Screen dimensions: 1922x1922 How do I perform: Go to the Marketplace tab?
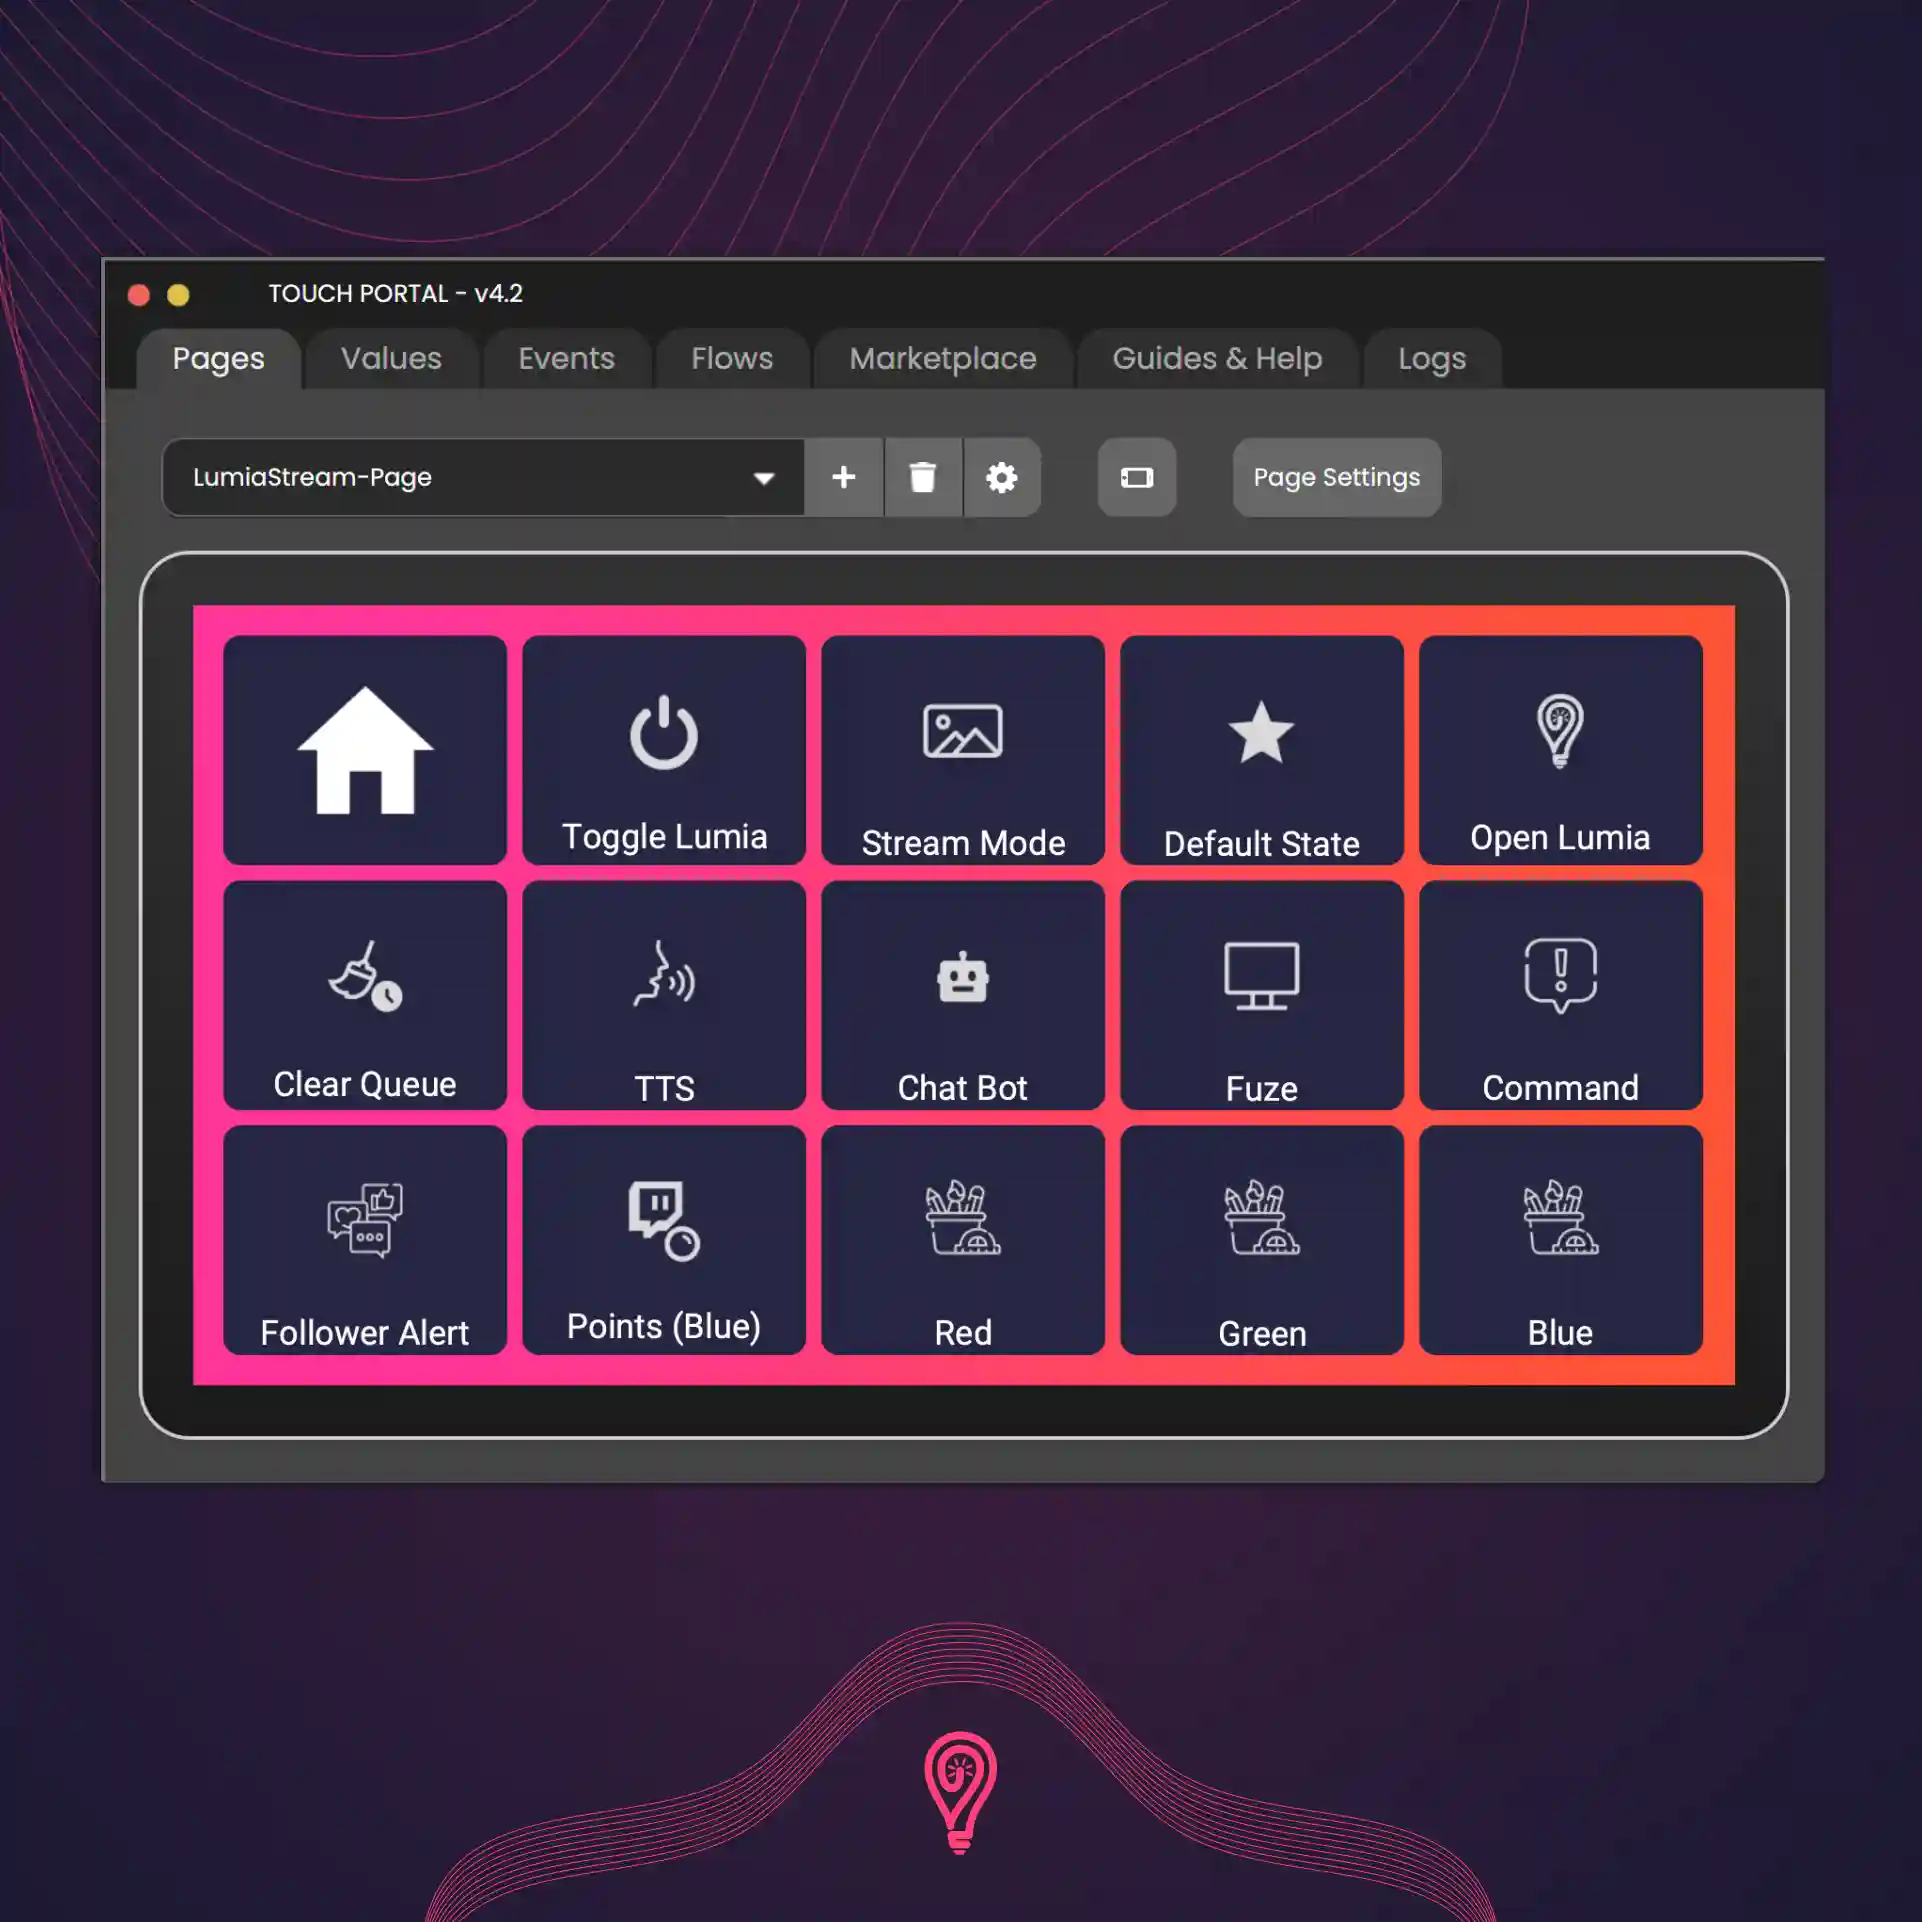[943, 358]
